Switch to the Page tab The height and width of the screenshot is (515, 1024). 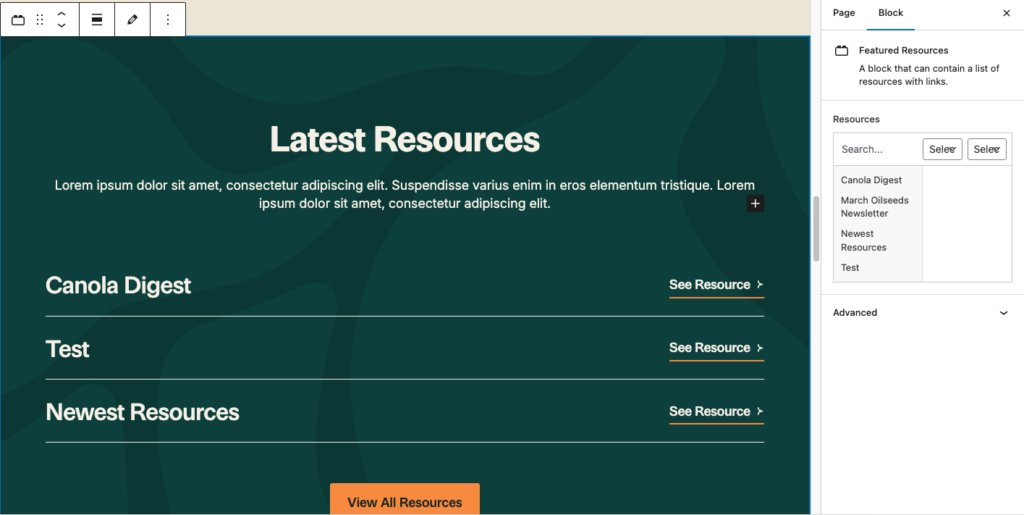pyautogui.click(x=844, y=13)
